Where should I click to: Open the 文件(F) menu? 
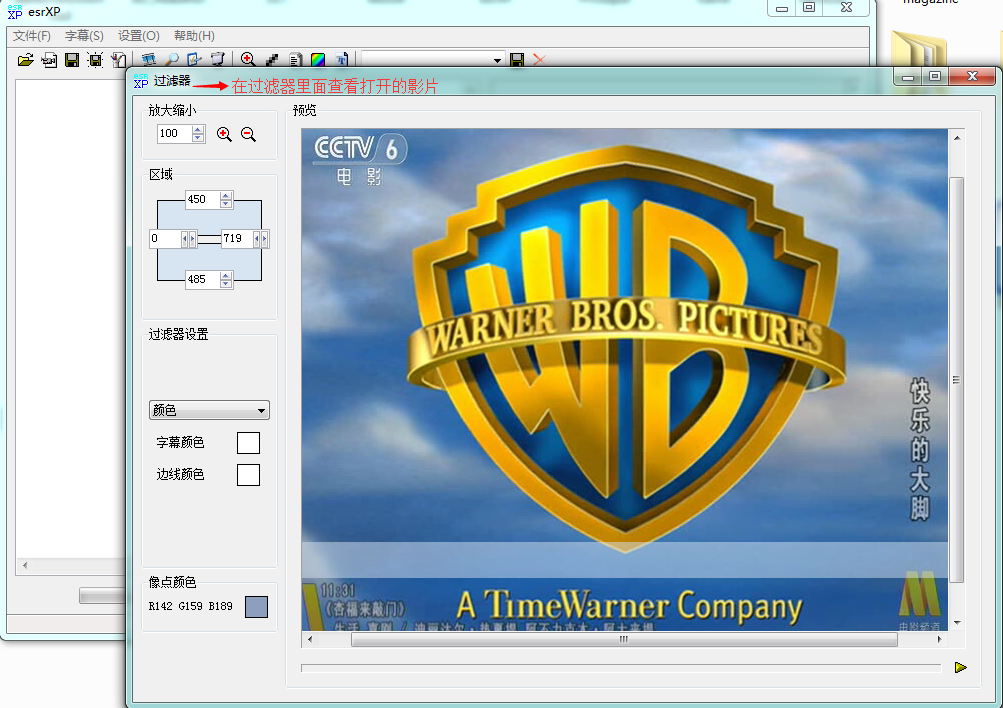(32, 36)
